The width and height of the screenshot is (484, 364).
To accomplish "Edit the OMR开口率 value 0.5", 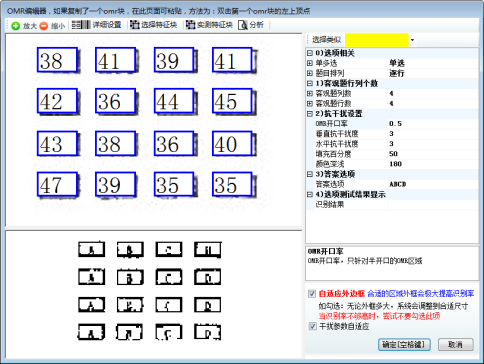I will [x=433, y=124].
